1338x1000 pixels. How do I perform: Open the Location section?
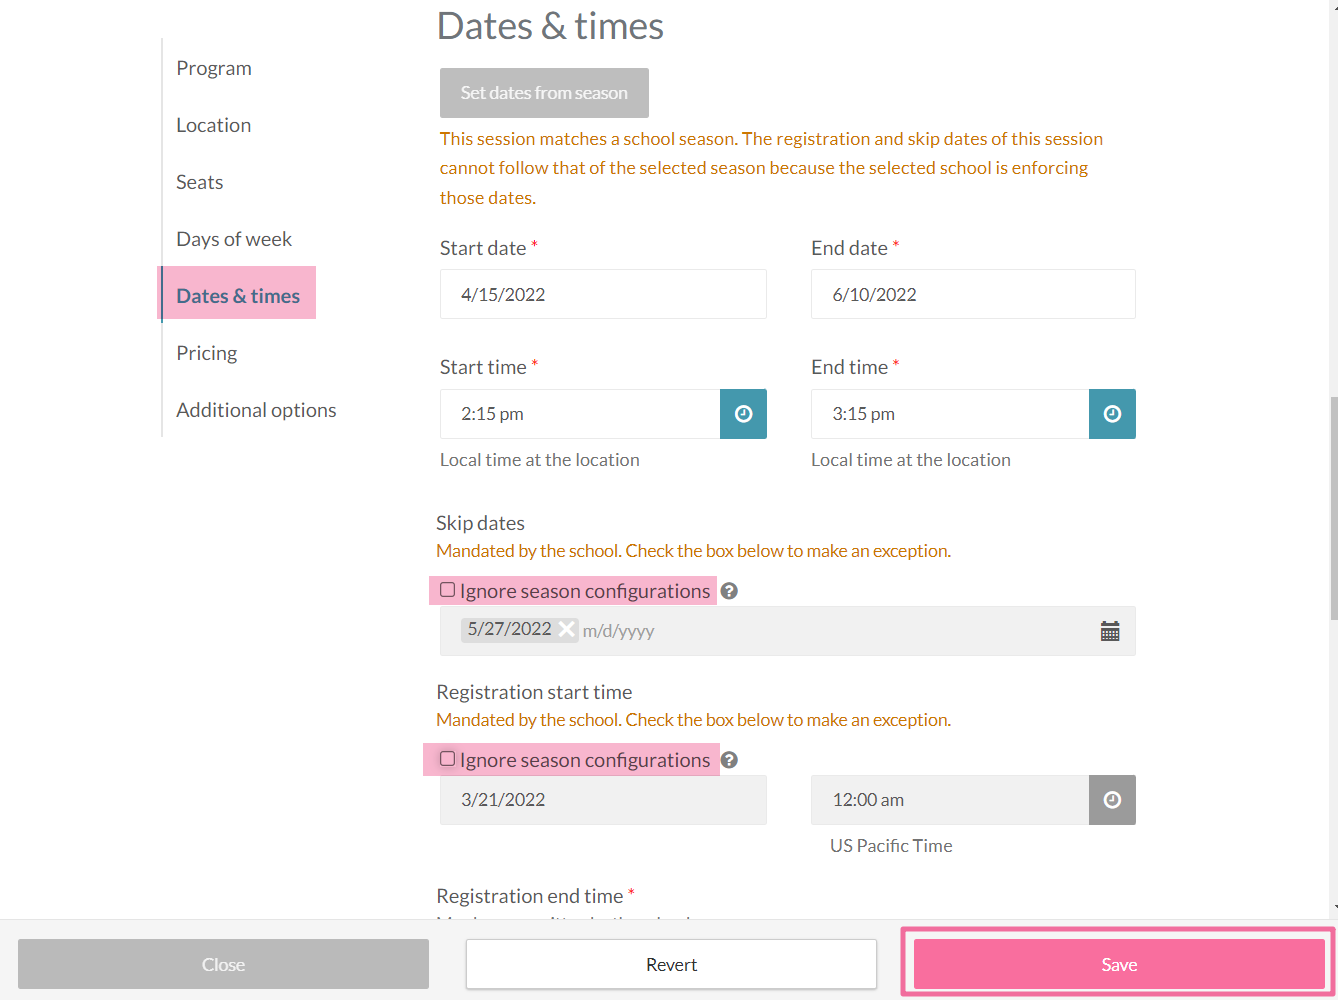pyautogui.click(x=214, y=125)
